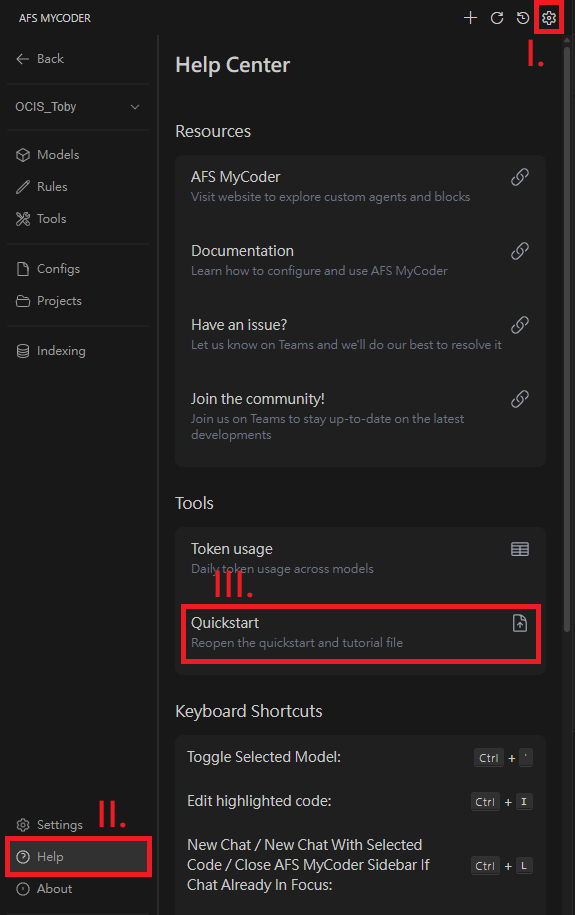Open About in the sidebar
The width and height of the screenshot is (575, 915).
[x=78, y=889]
